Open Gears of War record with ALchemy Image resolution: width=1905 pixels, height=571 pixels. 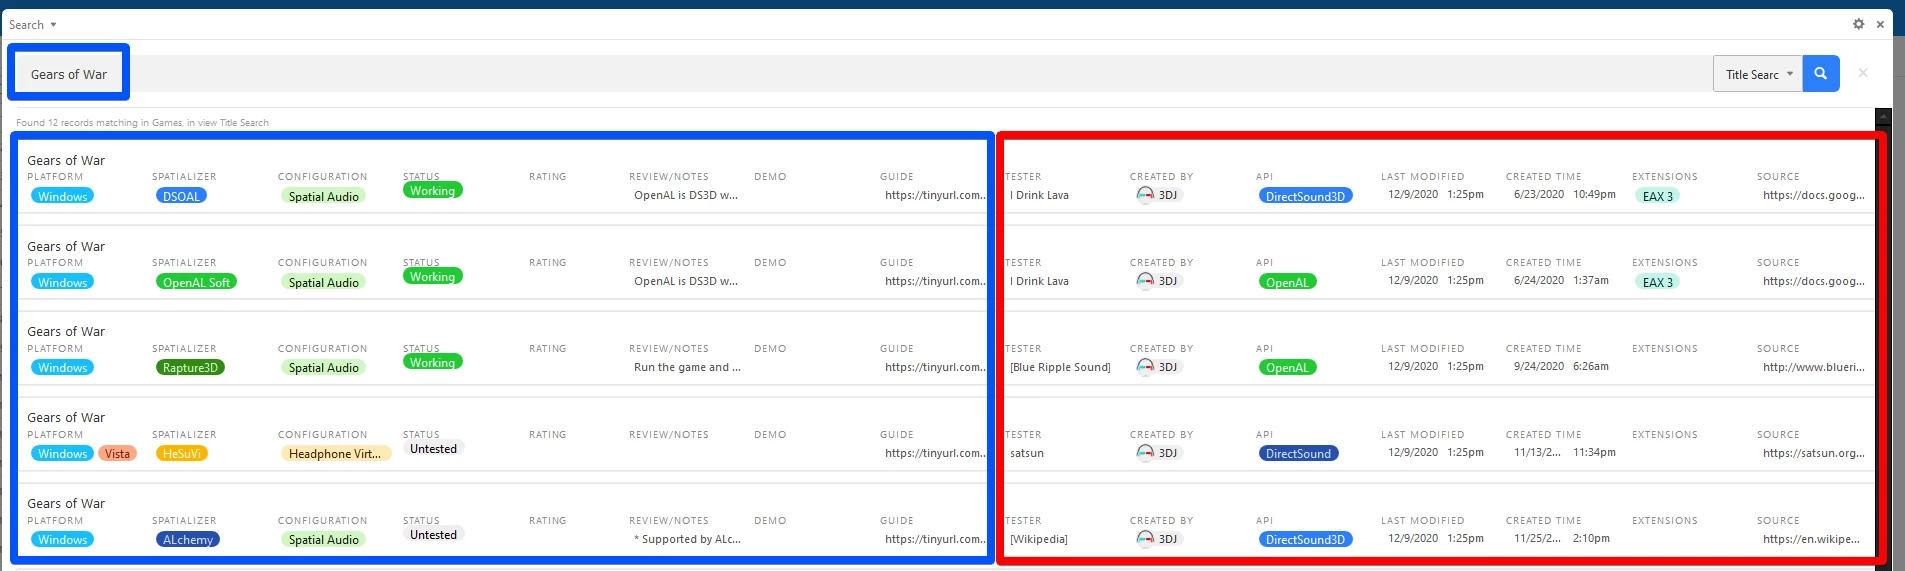(66, 503)
